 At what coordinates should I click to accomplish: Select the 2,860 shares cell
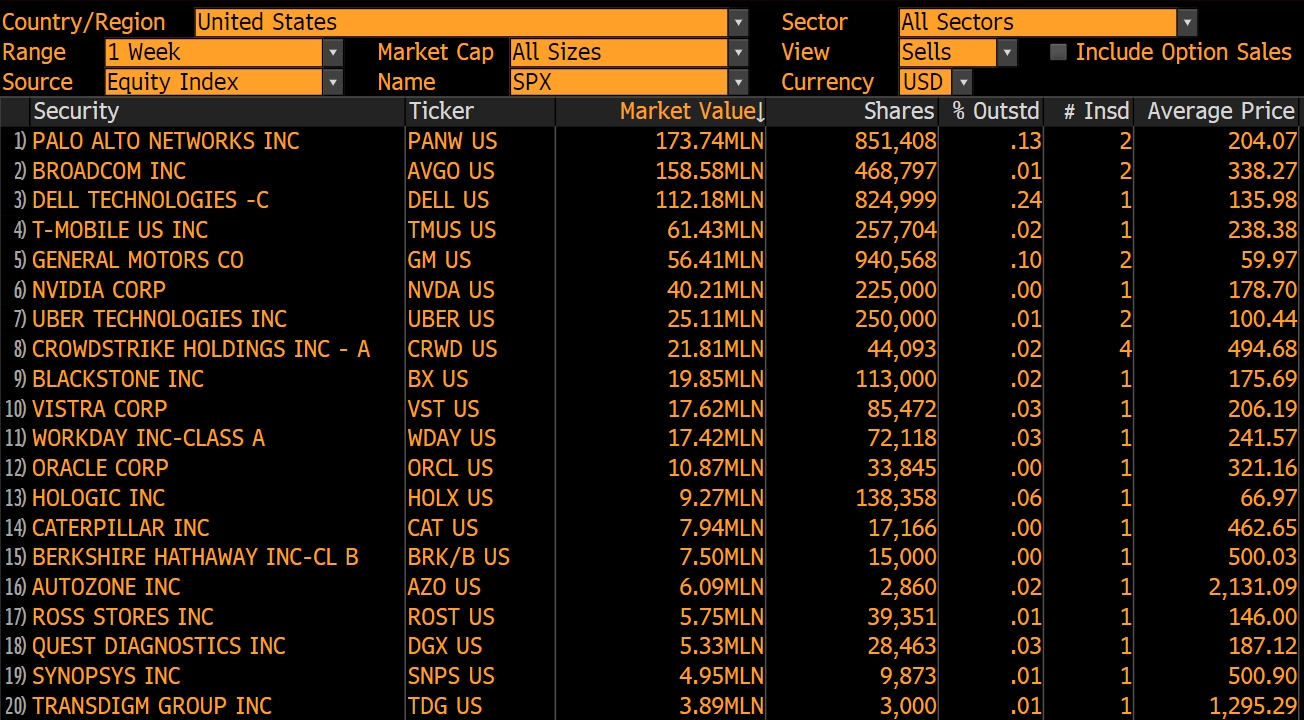[908, 587]
